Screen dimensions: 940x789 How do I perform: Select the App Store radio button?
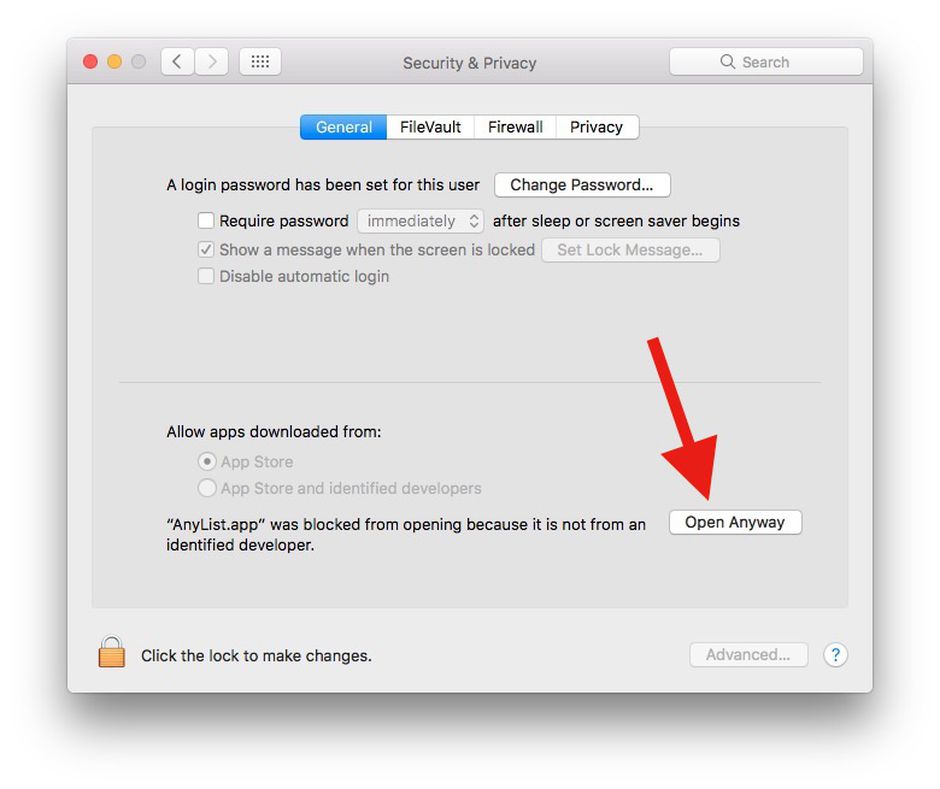click(207, 462)
